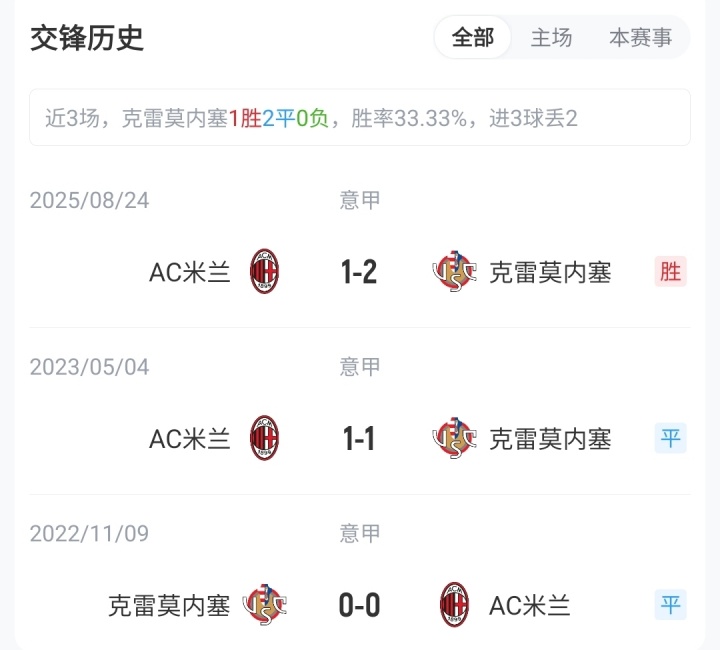Image resolution: width=720 pixels, height=650 pixels.
Task: Switch to the 主场 tab
Action: pos(551,38)
